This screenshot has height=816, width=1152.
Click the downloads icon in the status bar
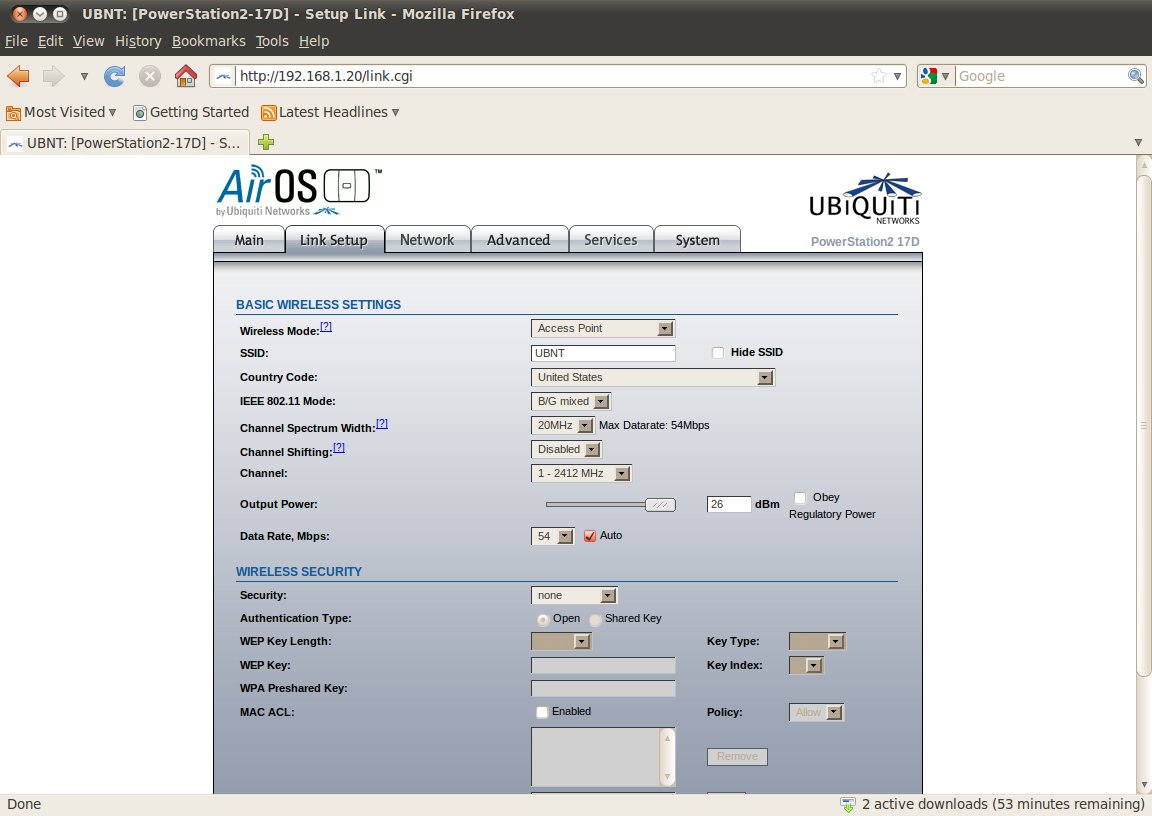tap(848, 804)
